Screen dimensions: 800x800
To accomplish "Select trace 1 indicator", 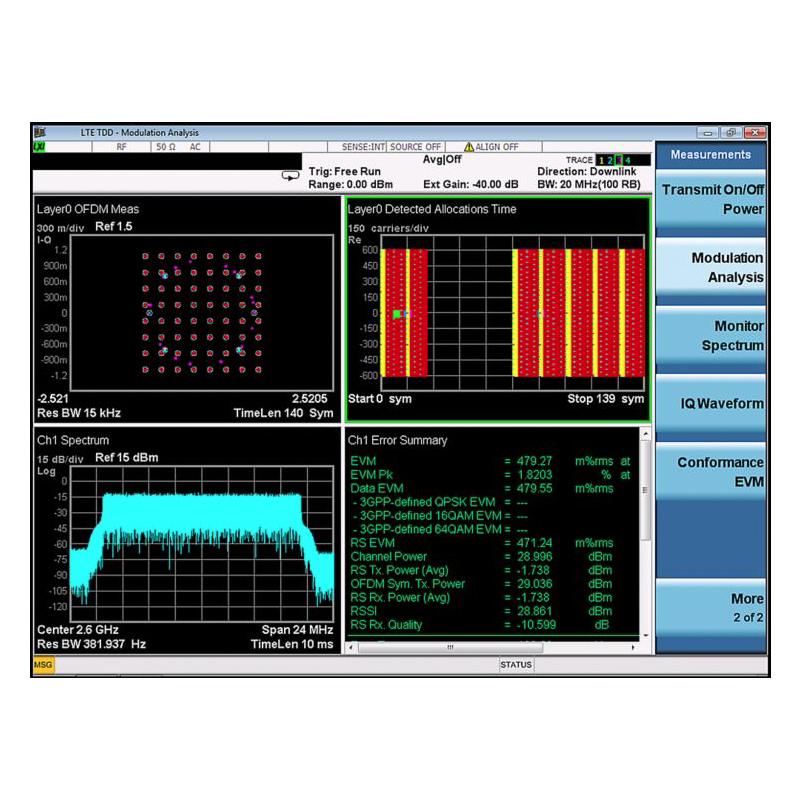I will (x=601, y=160).
